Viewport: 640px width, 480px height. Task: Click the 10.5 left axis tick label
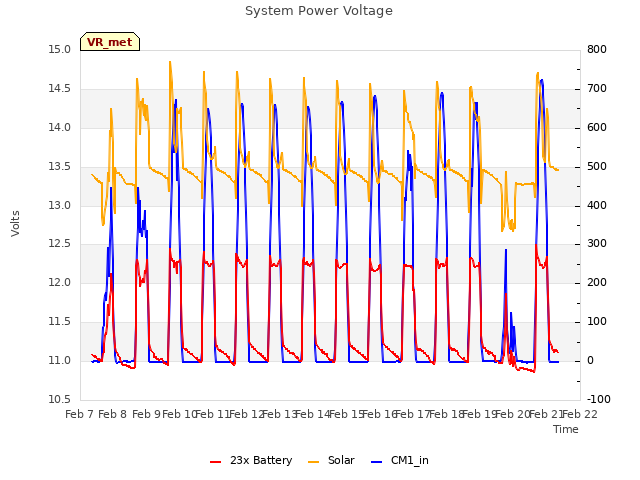tap(60, 399)
